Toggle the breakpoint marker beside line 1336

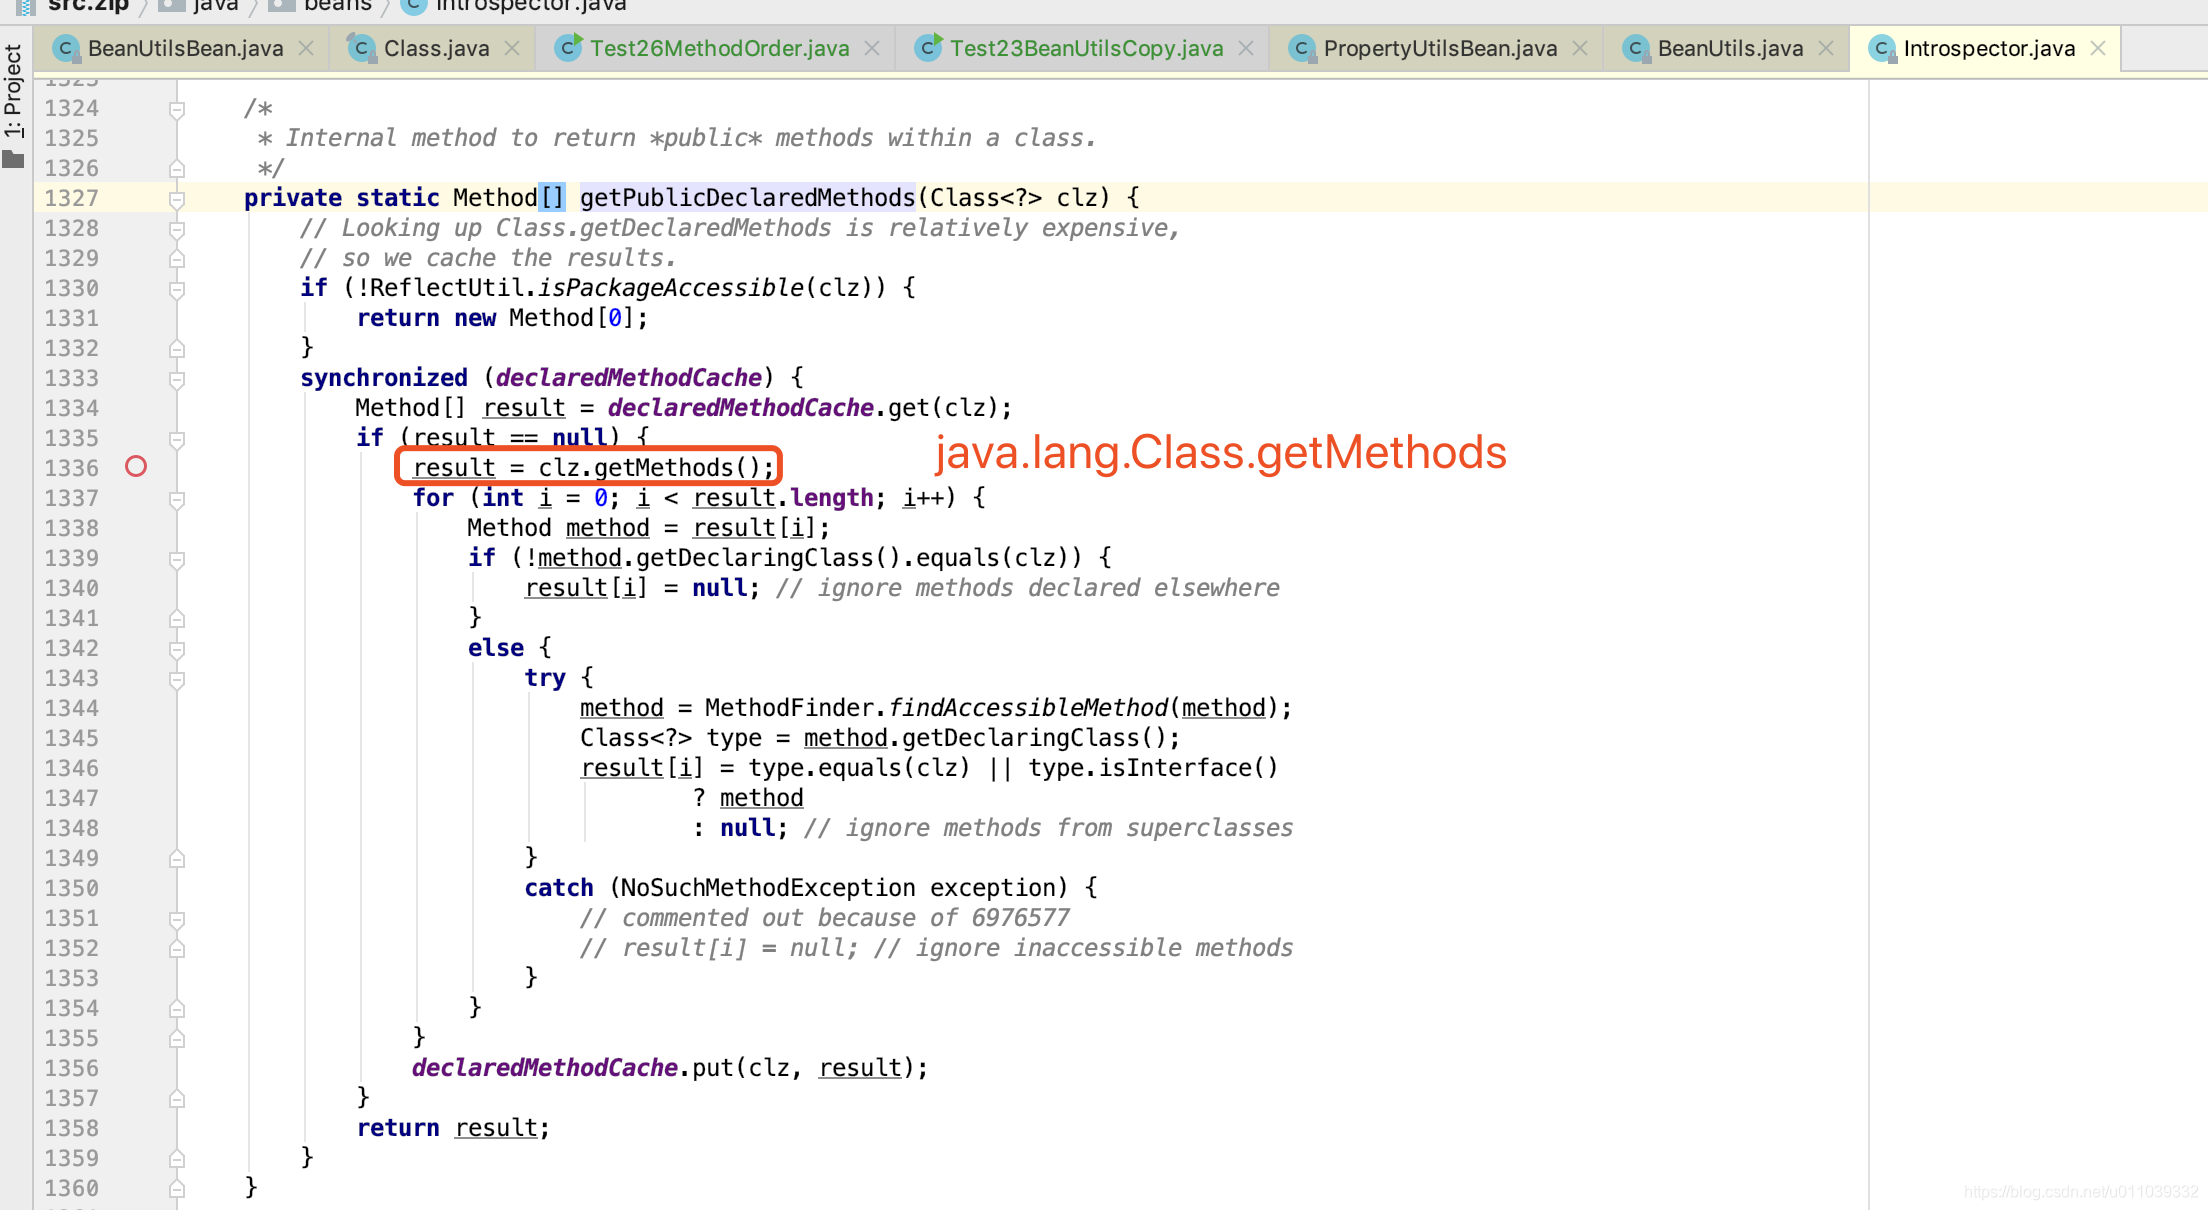137,466
